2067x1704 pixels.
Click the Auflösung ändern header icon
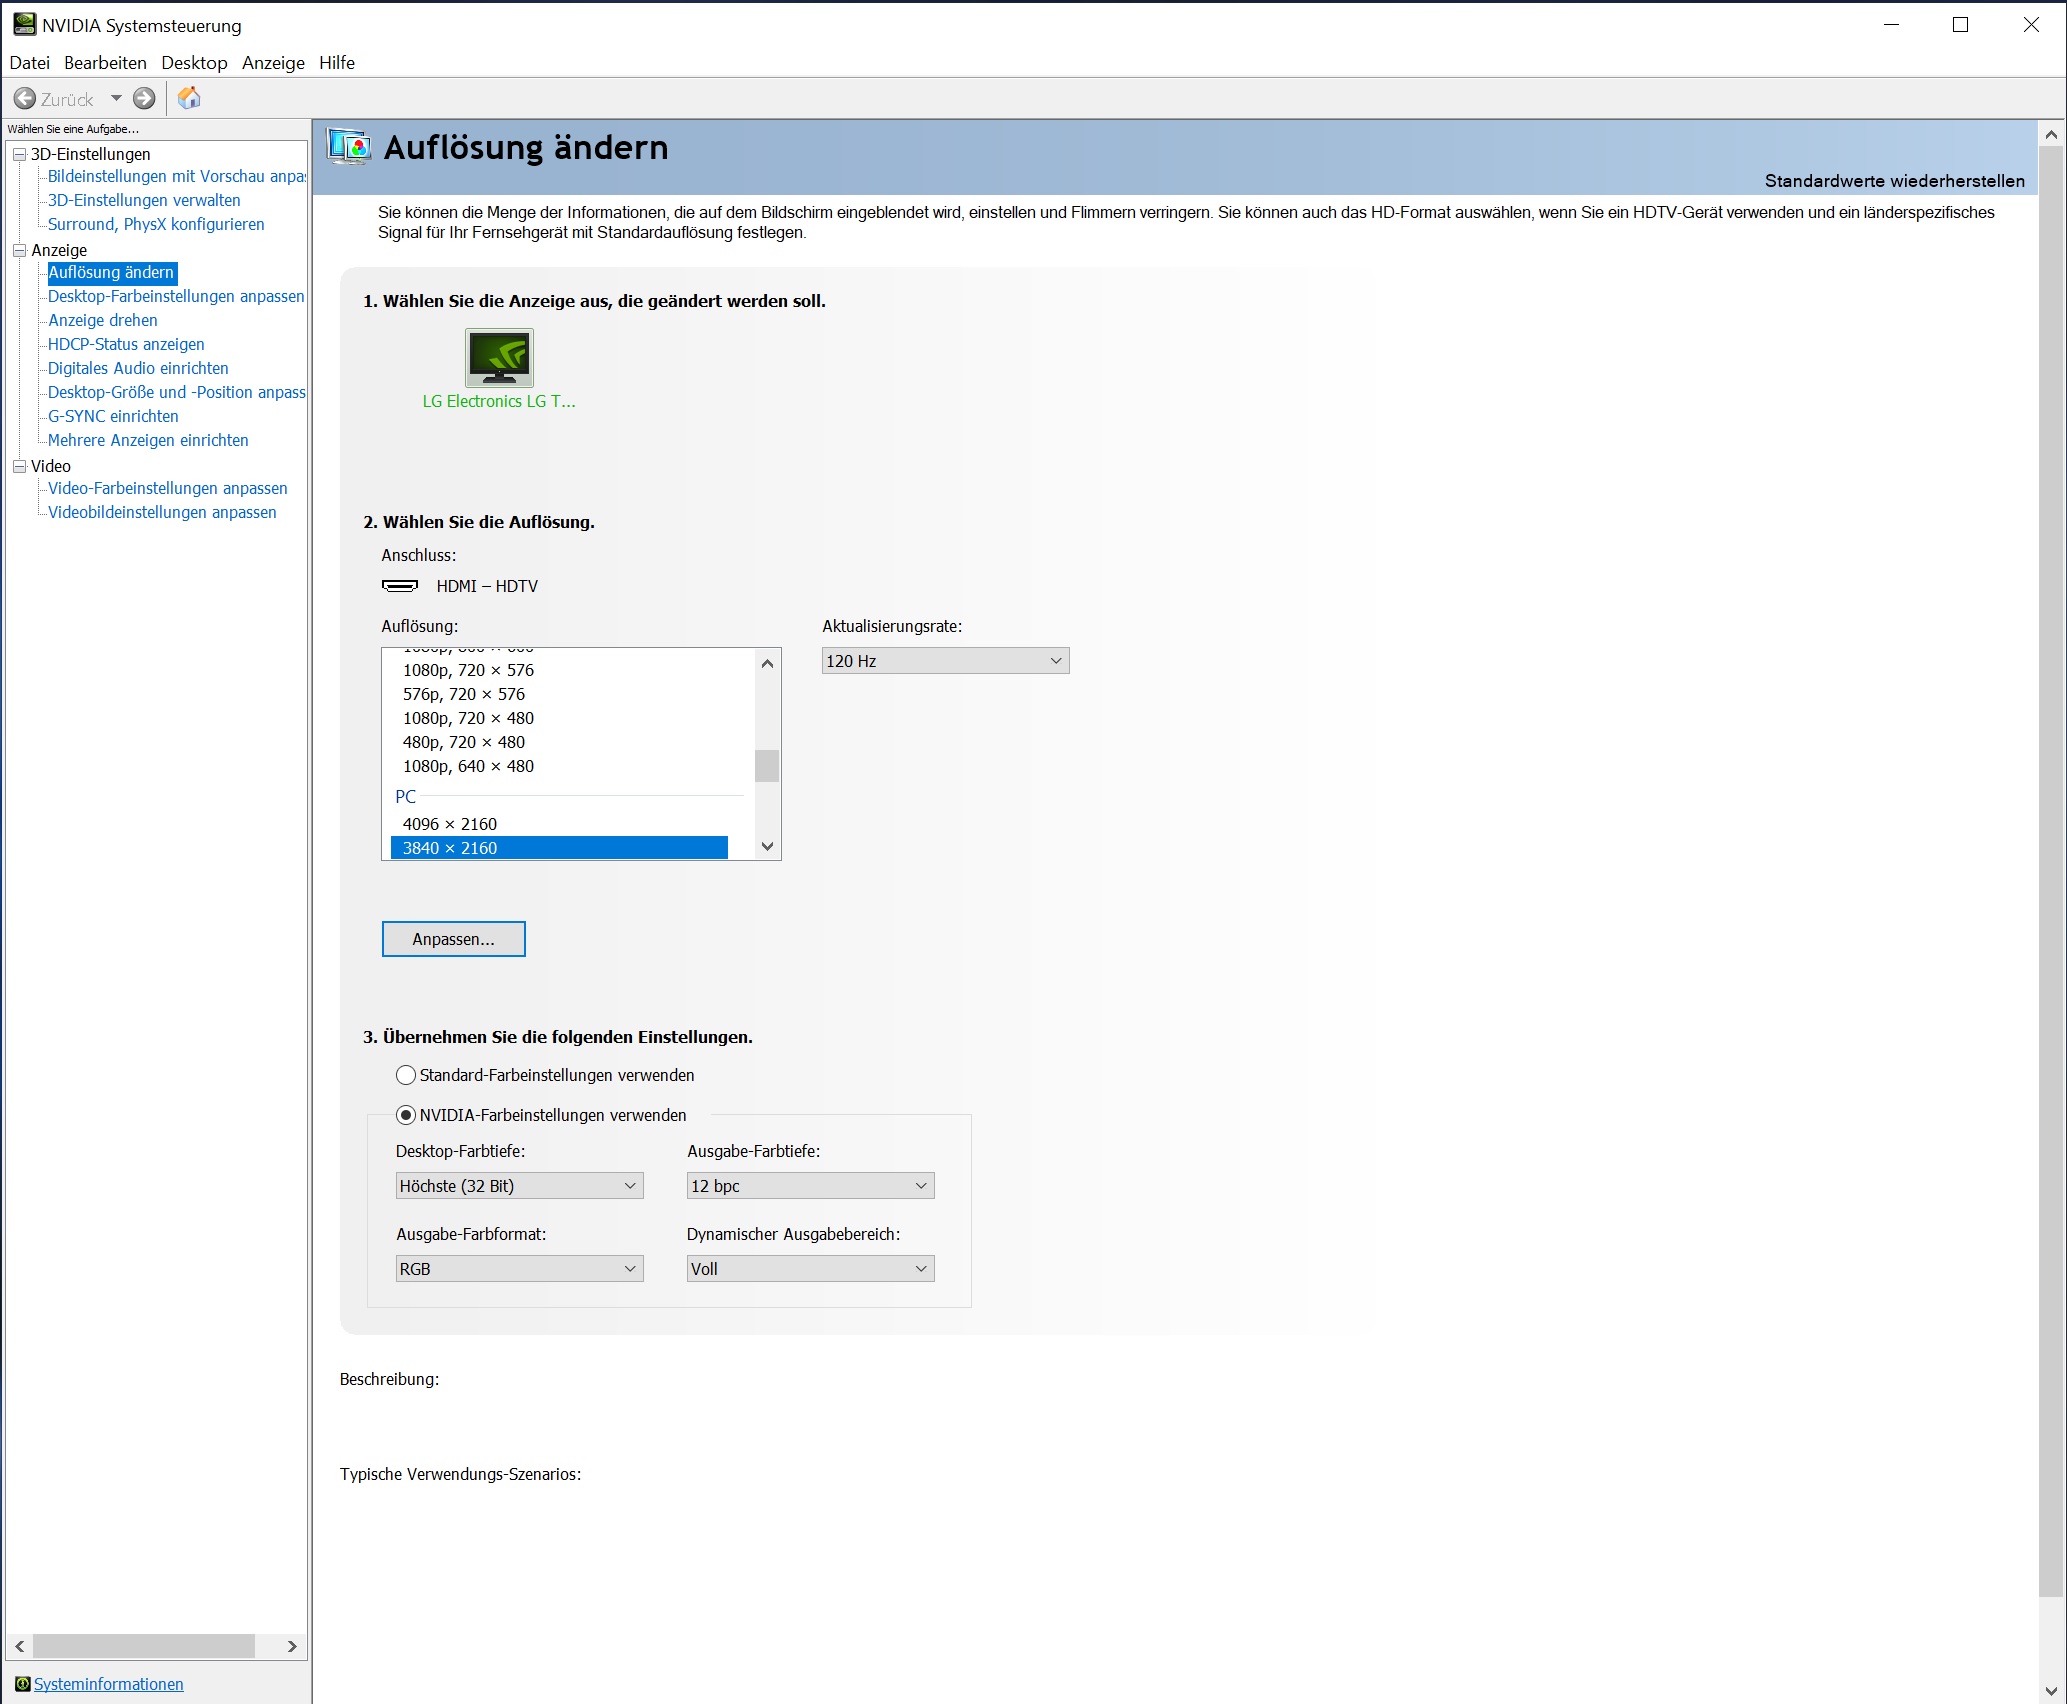349,147
